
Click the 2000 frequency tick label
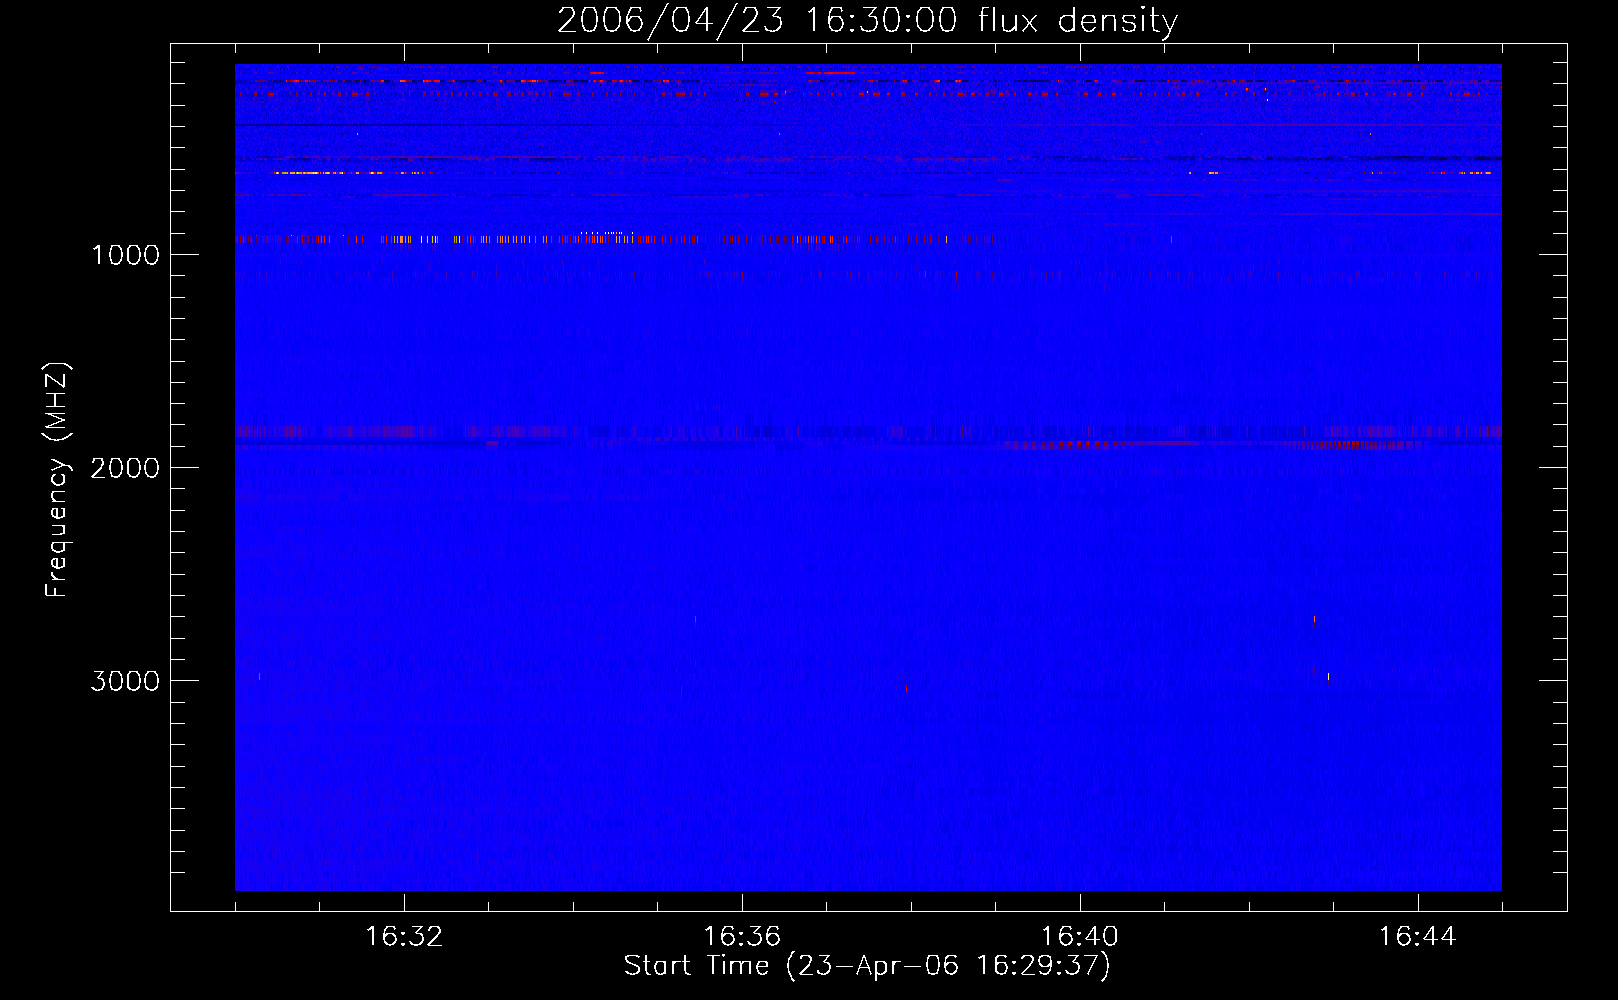click(125, 468)
